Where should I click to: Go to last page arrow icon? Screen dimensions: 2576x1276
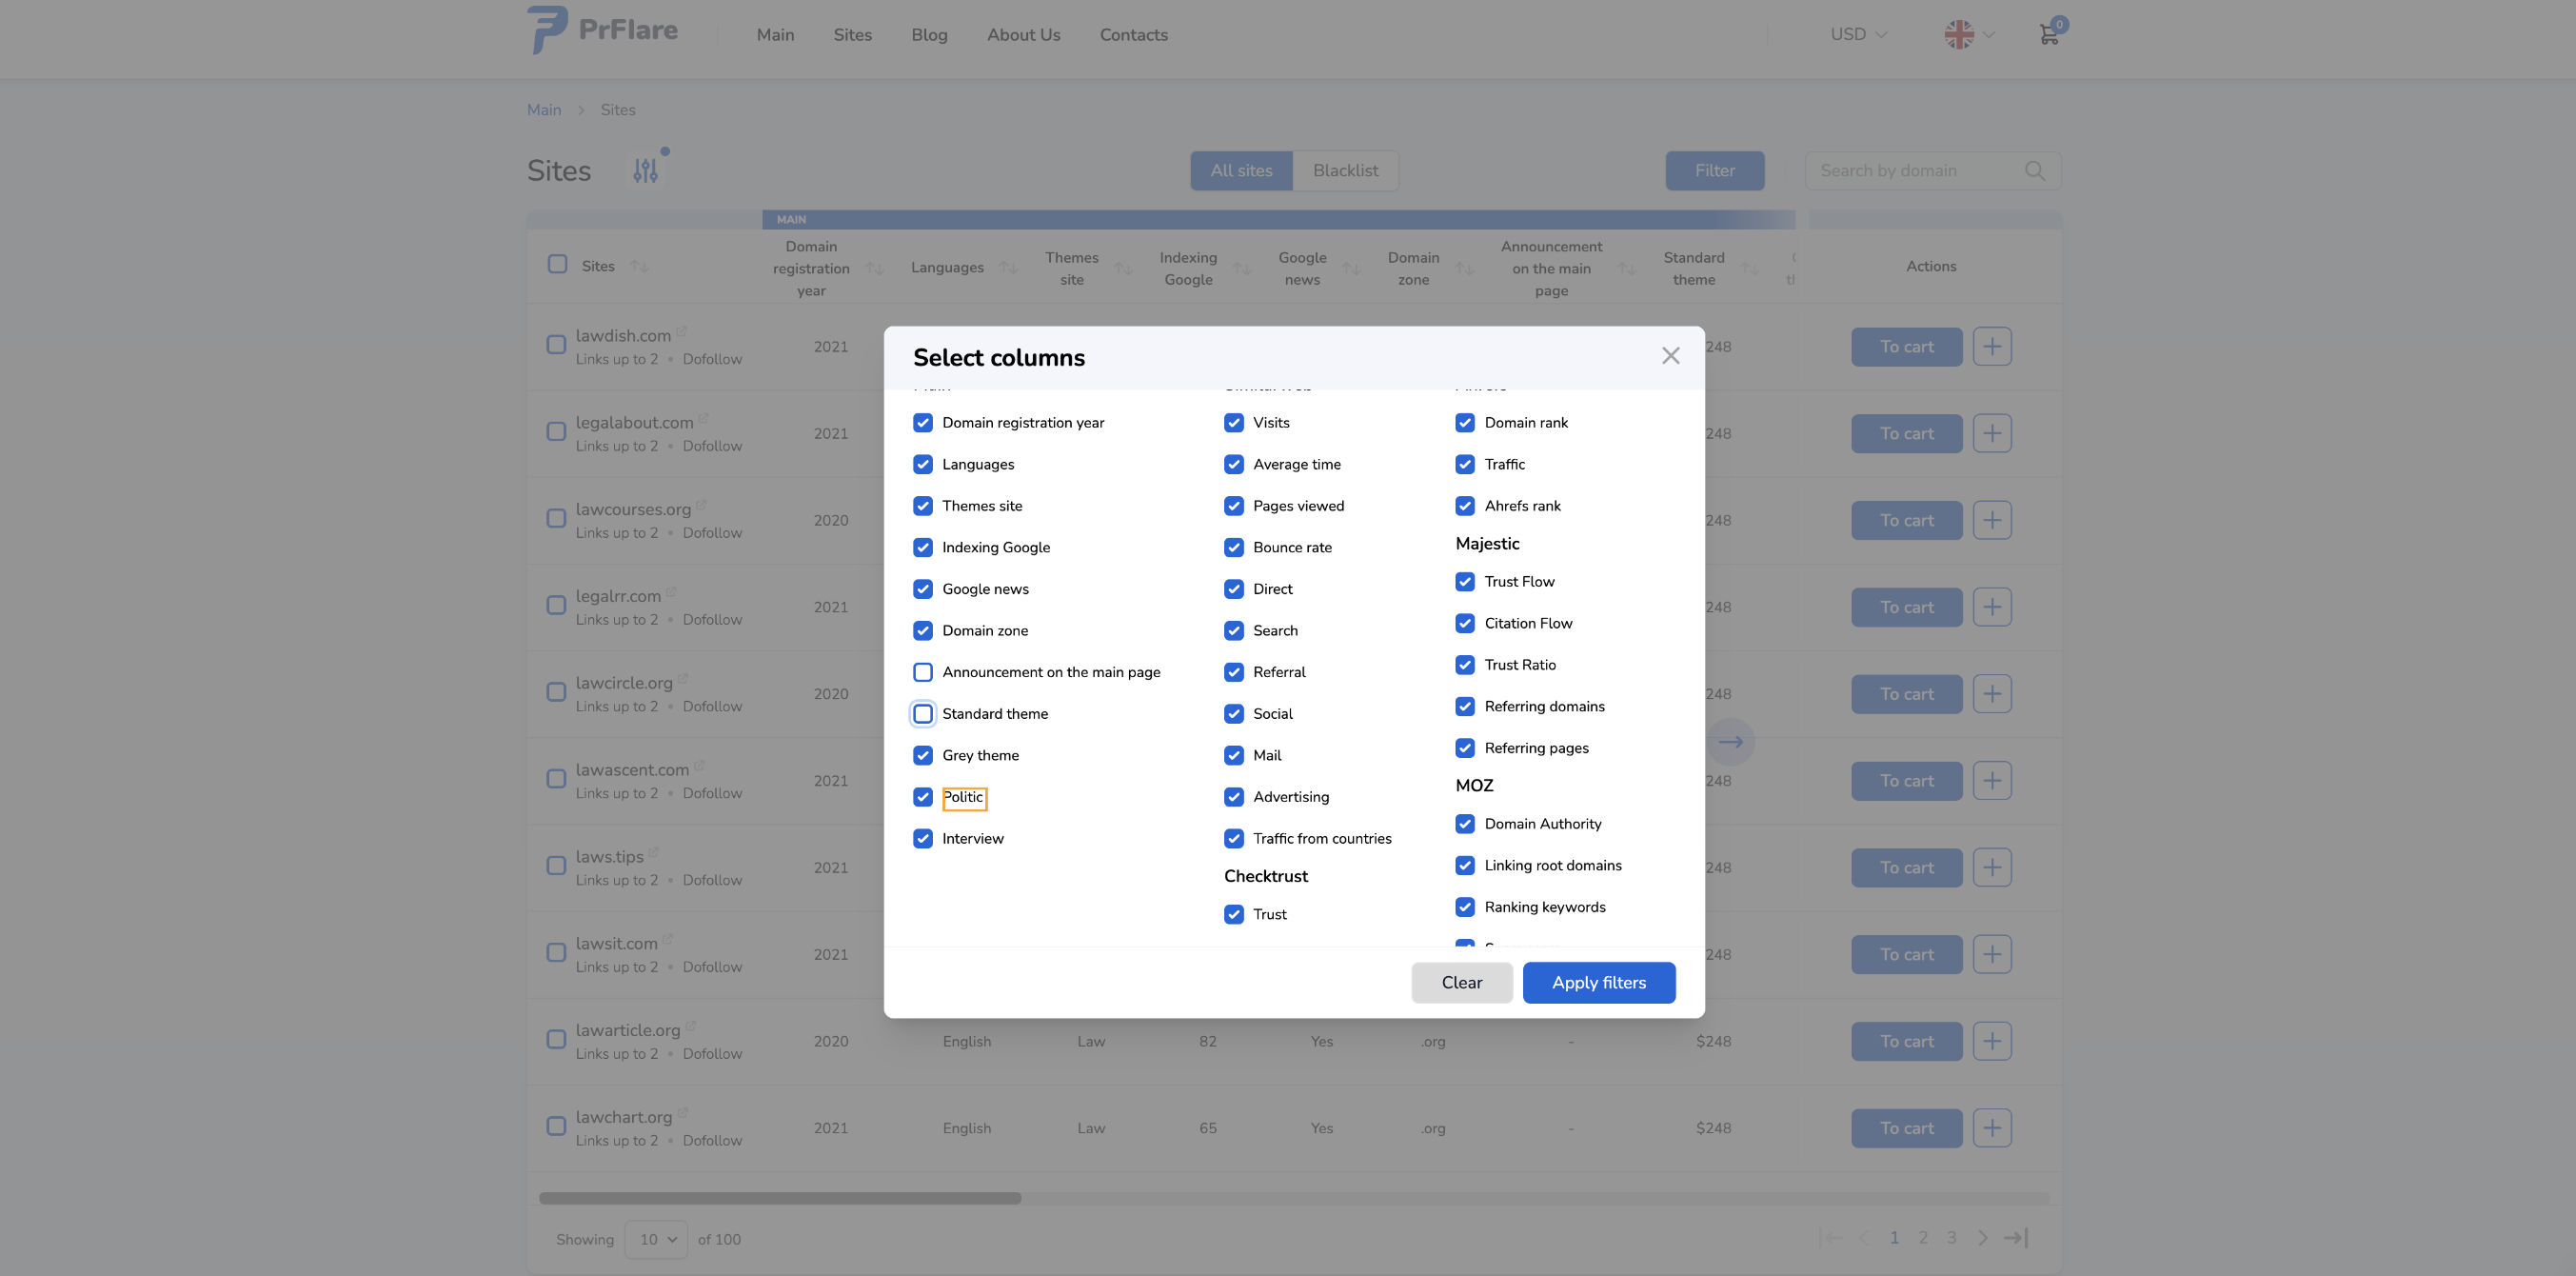click(2016, 1238)
